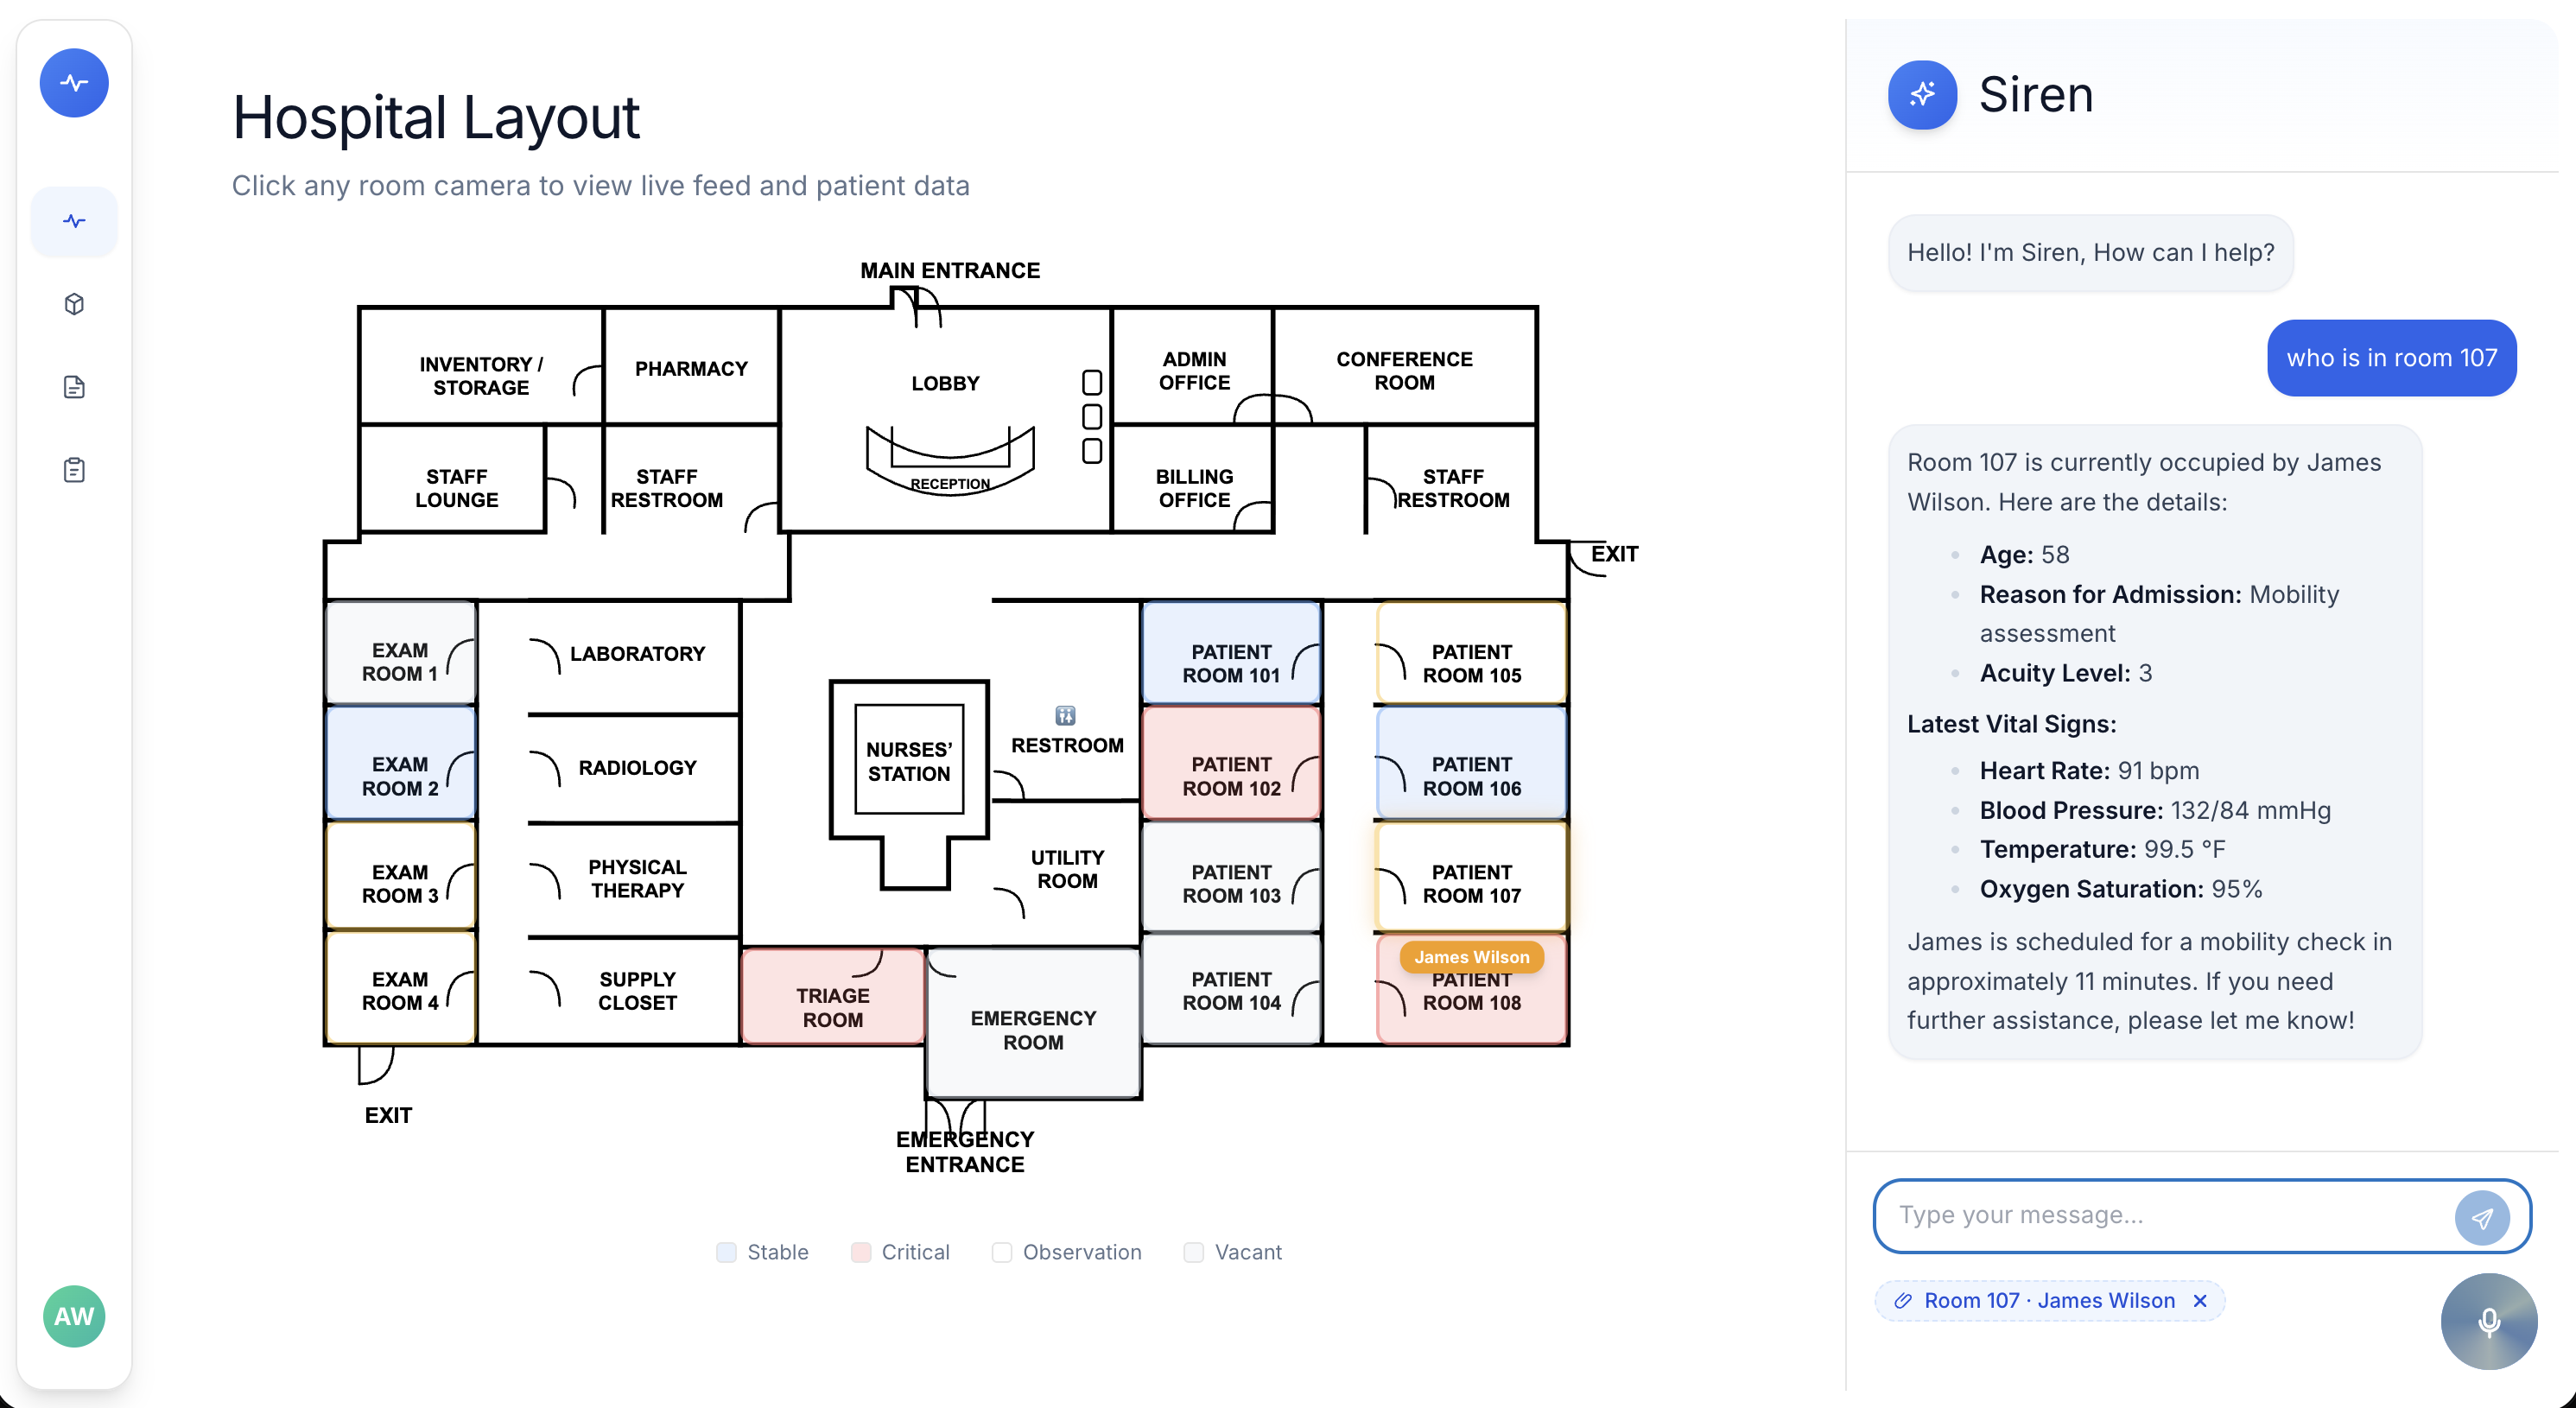Click Exam Room 2 on the layout
2576x1408 pixels.
400,775
